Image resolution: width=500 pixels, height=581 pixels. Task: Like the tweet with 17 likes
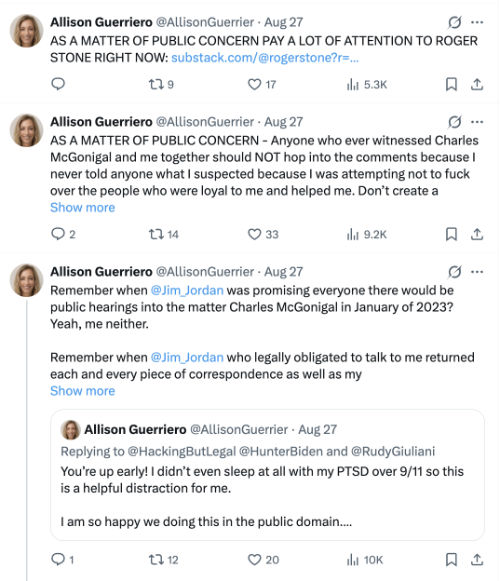pyautogui.click(x=262, y=84)
